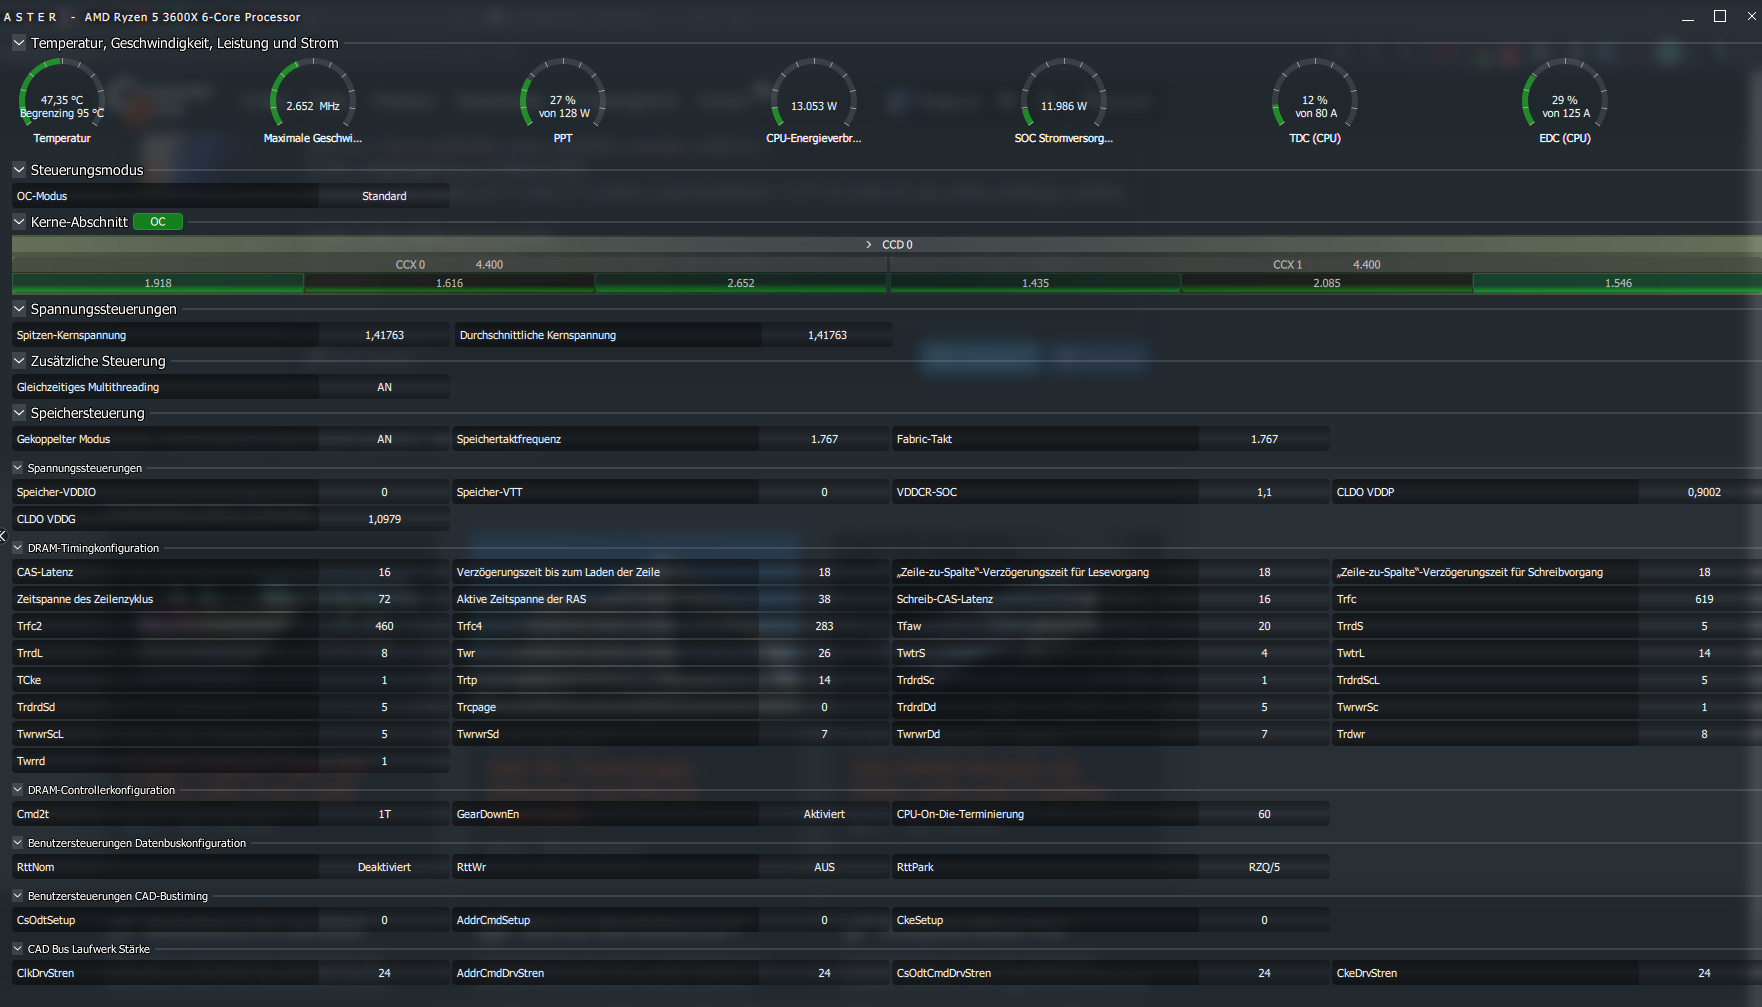Screen dimensions: 1762x1007
Task: Maximize the Ryzen Master window
Action: 1720,16
